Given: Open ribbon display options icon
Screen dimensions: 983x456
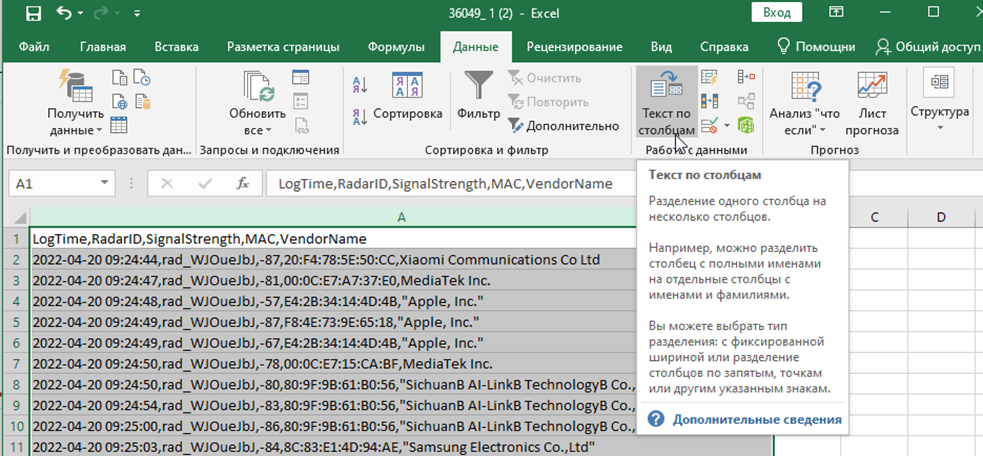Looking at the screenshot, I should [x=835, y=12].
